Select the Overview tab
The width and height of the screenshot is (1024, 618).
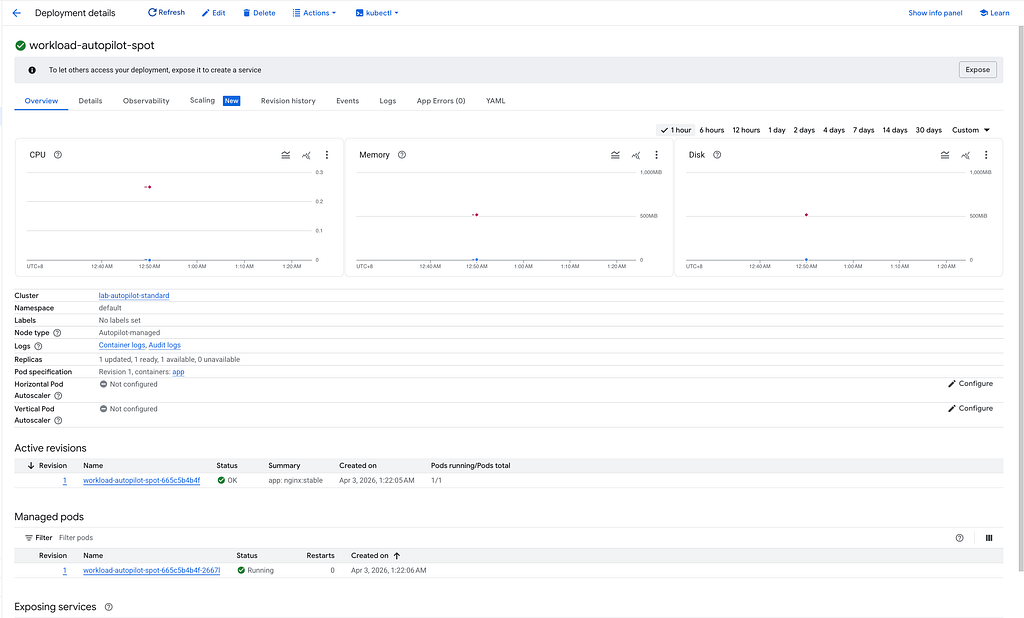[41, 101]
